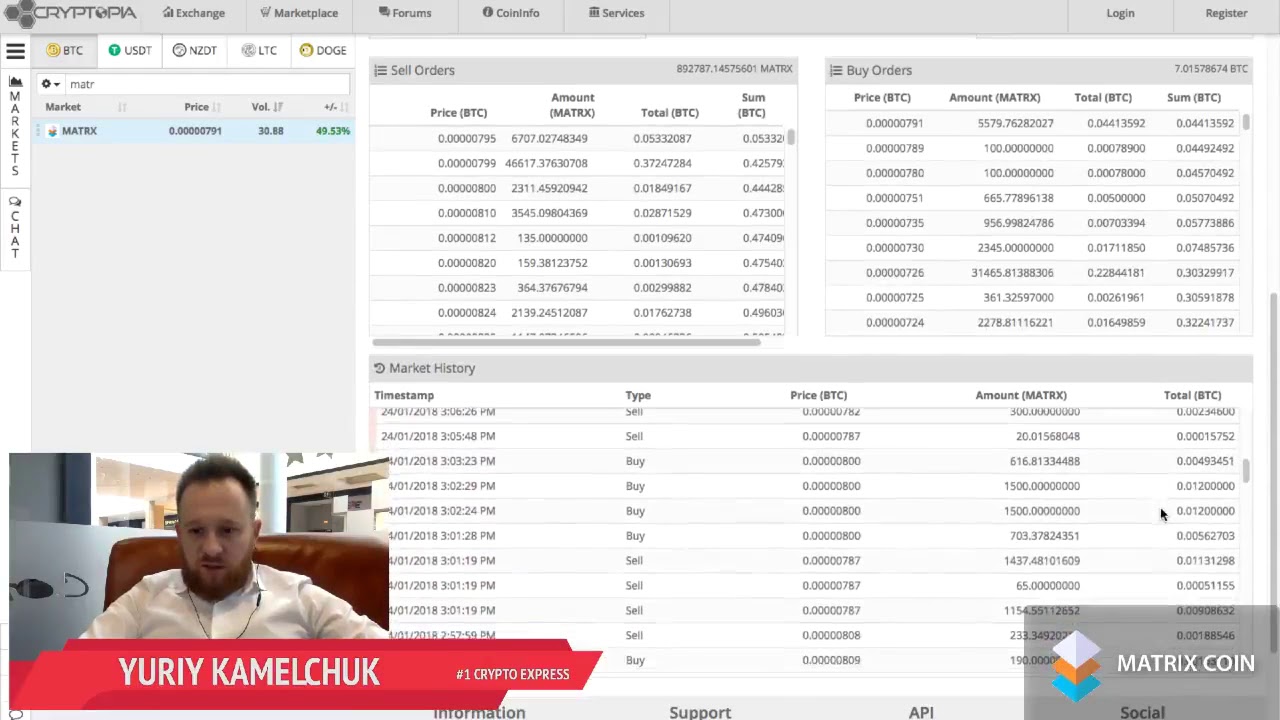Toggle the hamburger sidebar menu
The width and height of the screenshot is (1280, 720).
[x=15, y=51]
